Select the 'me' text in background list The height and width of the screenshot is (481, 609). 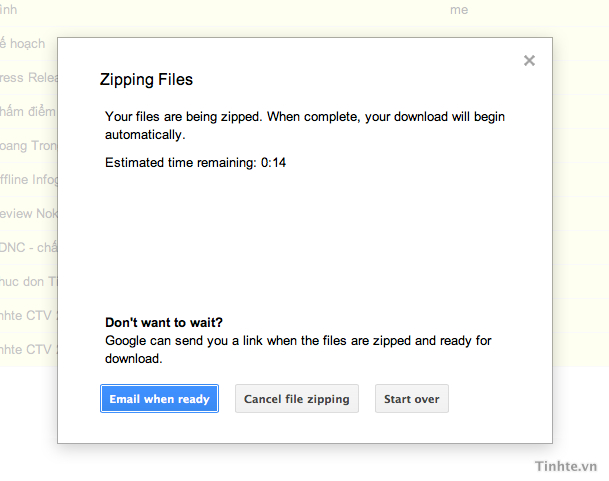click(x=459, y=10)
